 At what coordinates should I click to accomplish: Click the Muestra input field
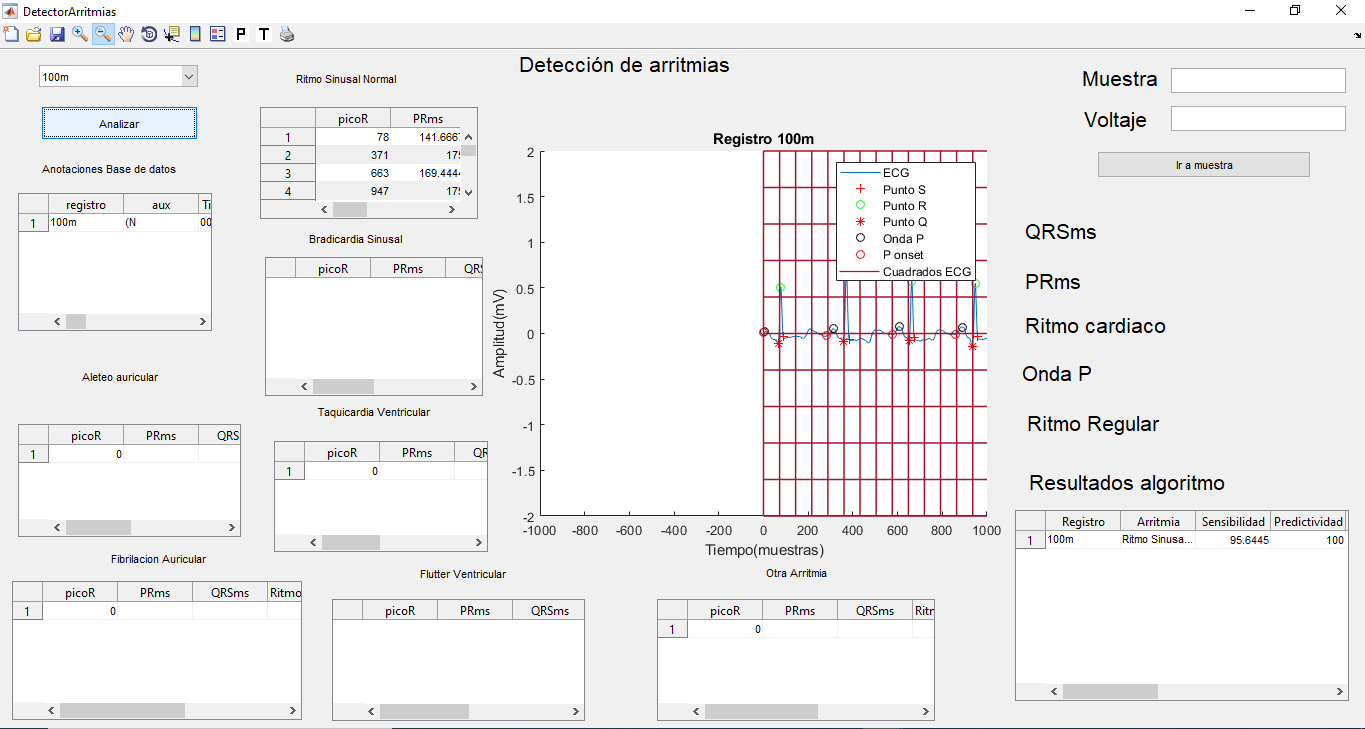1258,80
